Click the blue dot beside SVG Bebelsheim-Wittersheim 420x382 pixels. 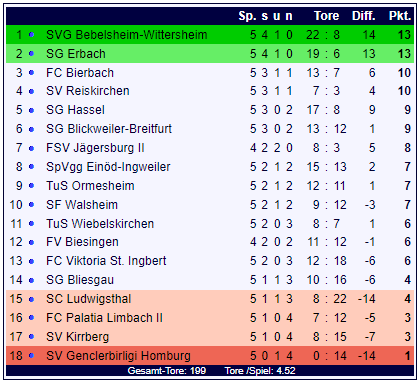[31, 34]
